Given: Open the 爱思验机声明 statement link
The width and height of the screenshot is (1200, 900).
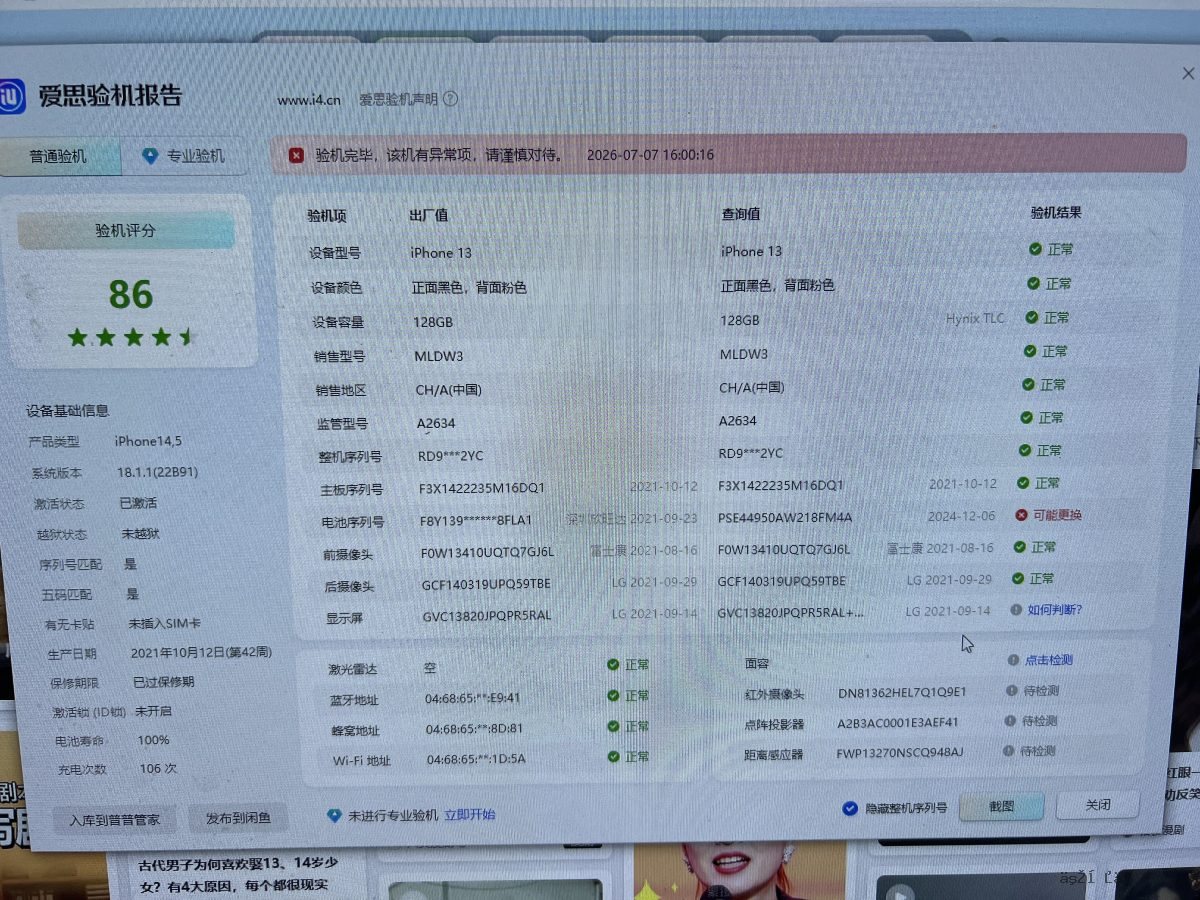Looking at the screenshot, I should (x=399, y=99).
